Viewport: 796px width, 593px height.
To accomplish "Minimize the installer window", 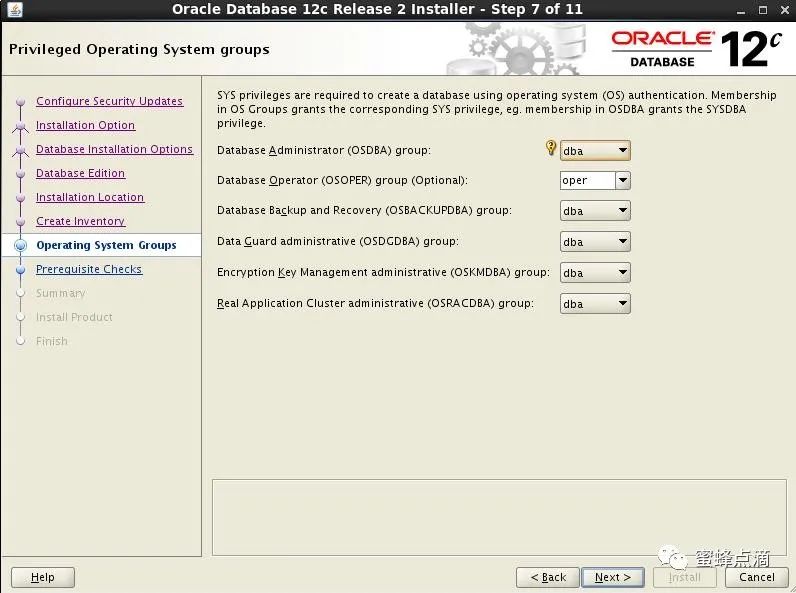I will [x=741, y=10].
